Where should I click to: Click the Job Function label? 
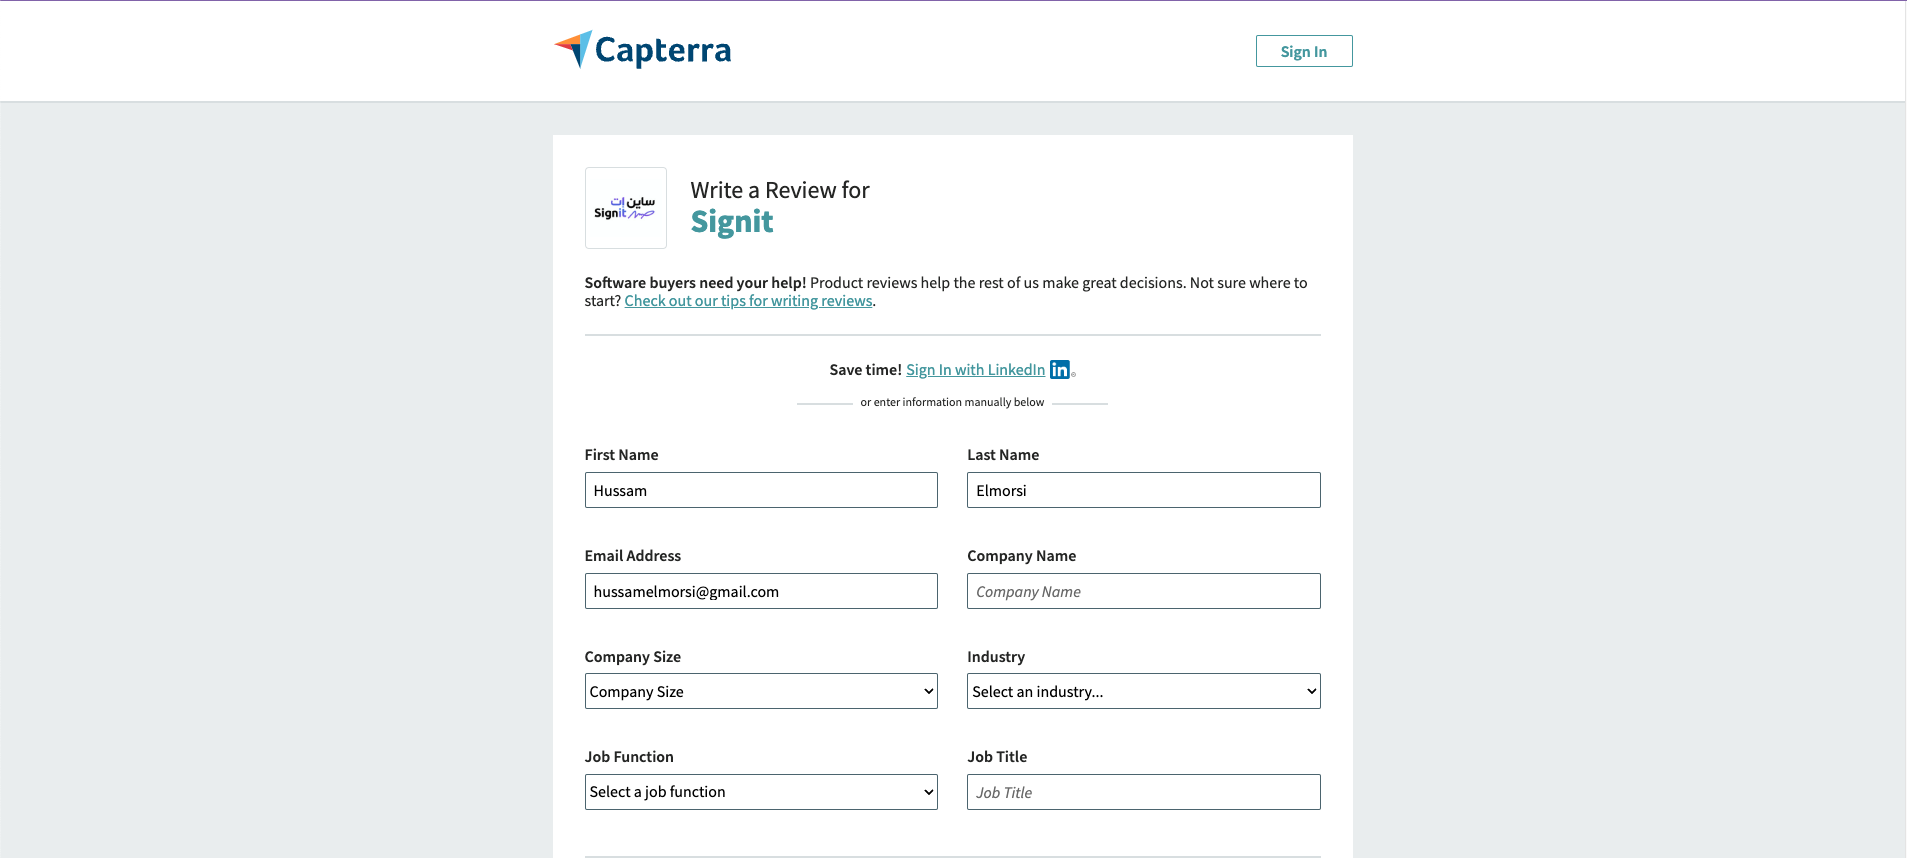pos(629,757)
